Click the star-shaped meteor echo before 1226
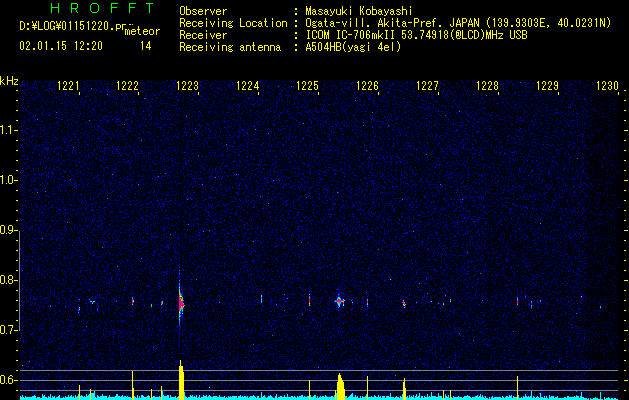629x400 pixels. (339, 301)
